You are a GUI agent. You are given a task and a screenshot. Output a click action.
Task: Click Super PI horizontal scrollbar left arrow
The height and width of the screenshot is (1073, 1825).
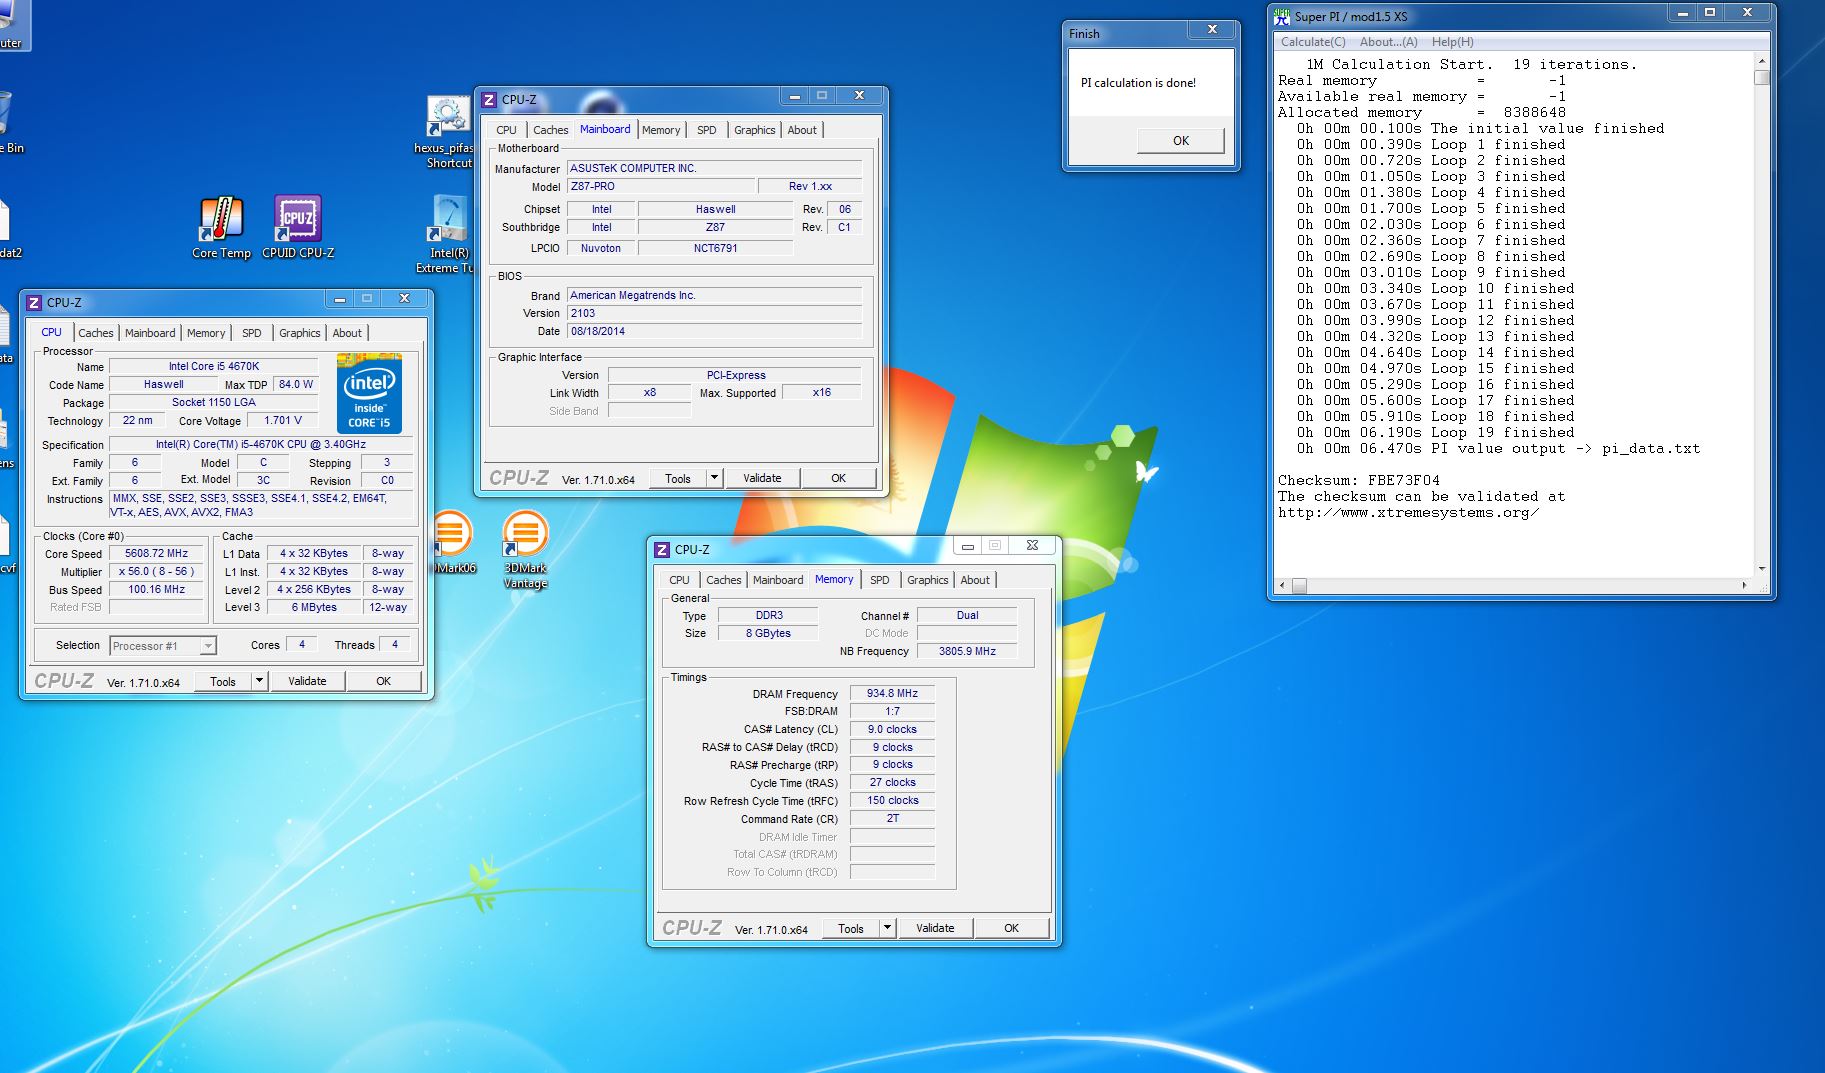[1282, 585]
